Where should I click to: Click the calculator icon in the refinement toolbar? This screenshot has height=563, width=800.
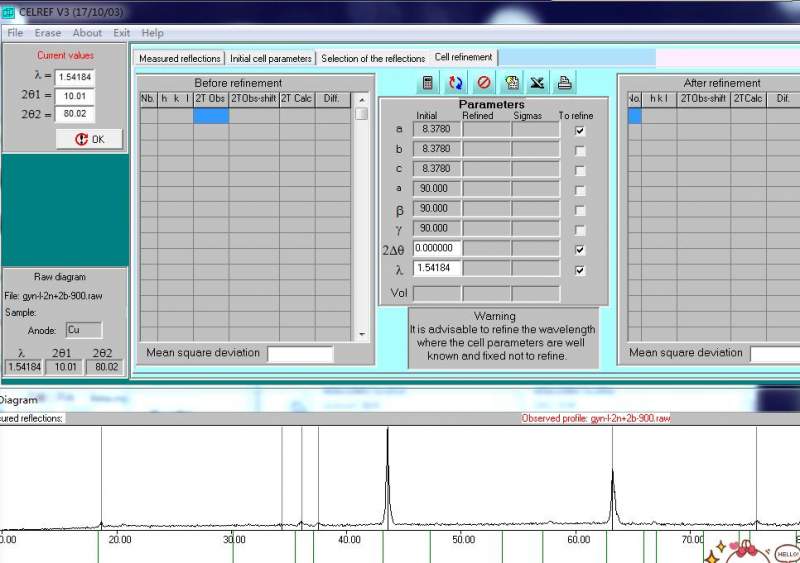[x=428, y=83]
